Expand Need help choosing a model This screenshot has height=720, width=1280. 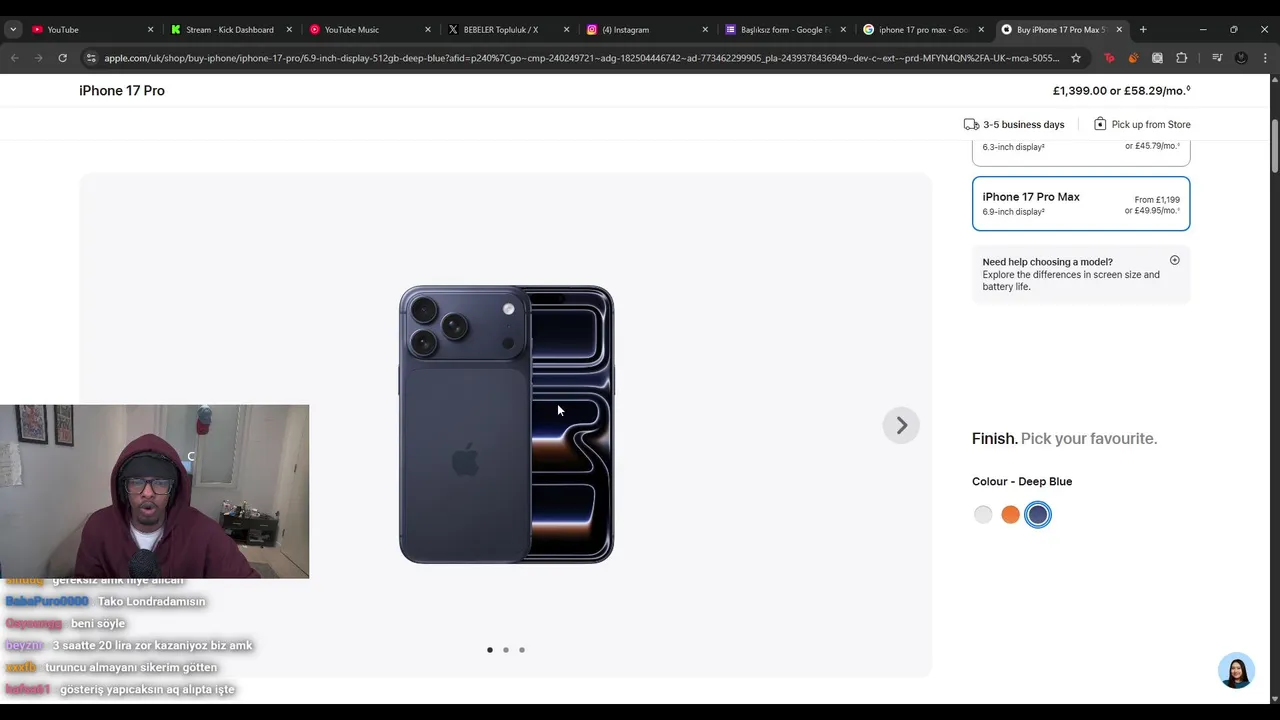click(x=1081, y=274)
